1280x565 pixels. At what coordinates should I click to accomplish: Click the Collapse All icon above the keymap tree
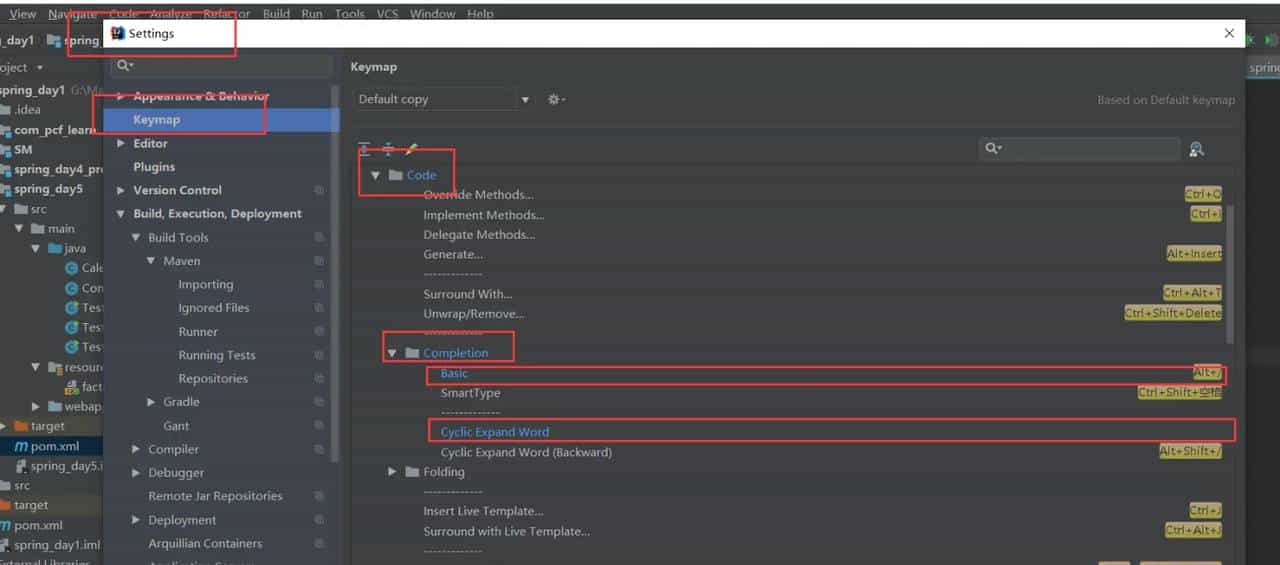coord(388,149)
